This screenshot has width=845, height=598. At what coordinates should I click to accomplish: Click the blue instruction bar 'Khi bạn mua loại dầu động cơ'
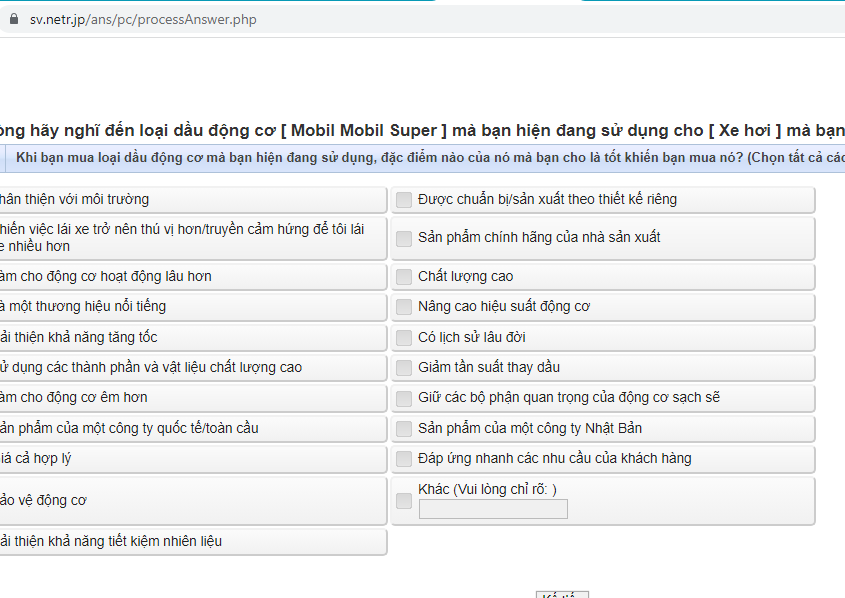(x=422, y=158)
